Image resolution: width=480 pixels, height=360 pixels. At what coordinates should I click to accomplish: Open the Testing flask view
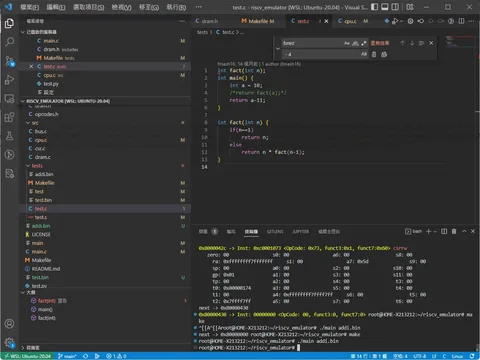coord(9,136)
